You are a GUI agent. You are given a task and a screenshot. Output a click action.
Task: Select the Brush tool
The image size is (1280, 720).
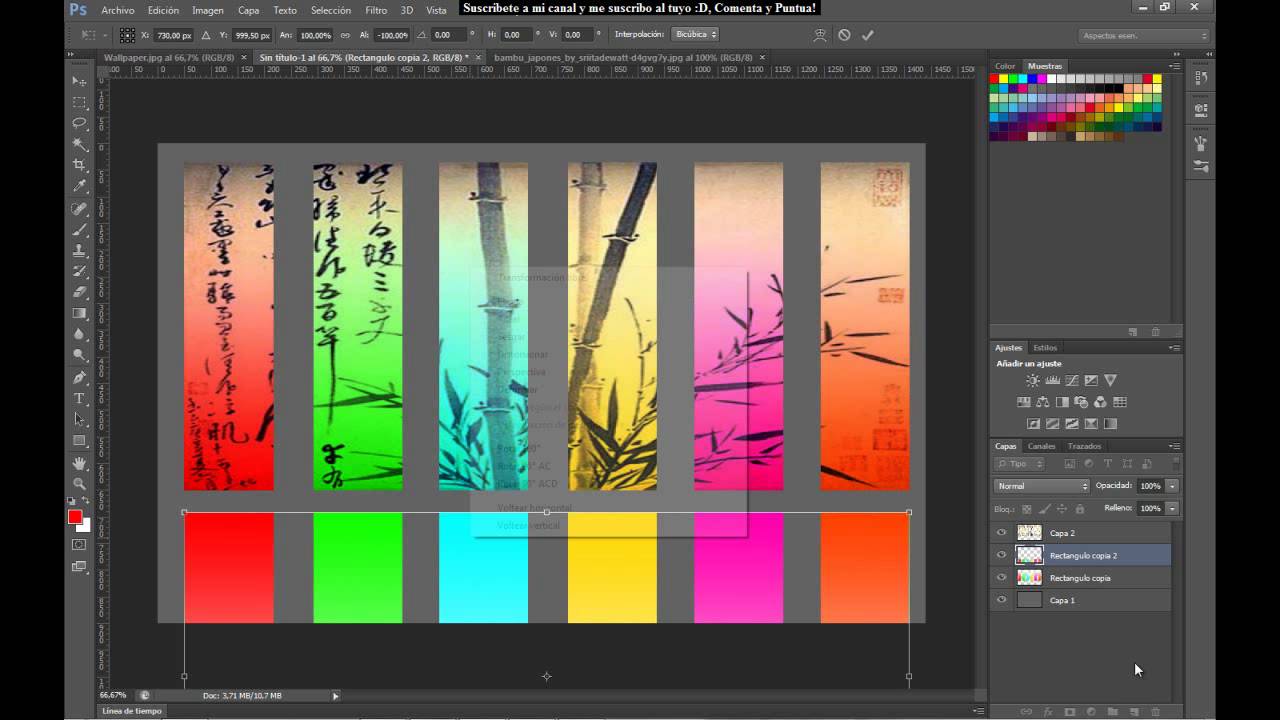[x=80, y=230]
